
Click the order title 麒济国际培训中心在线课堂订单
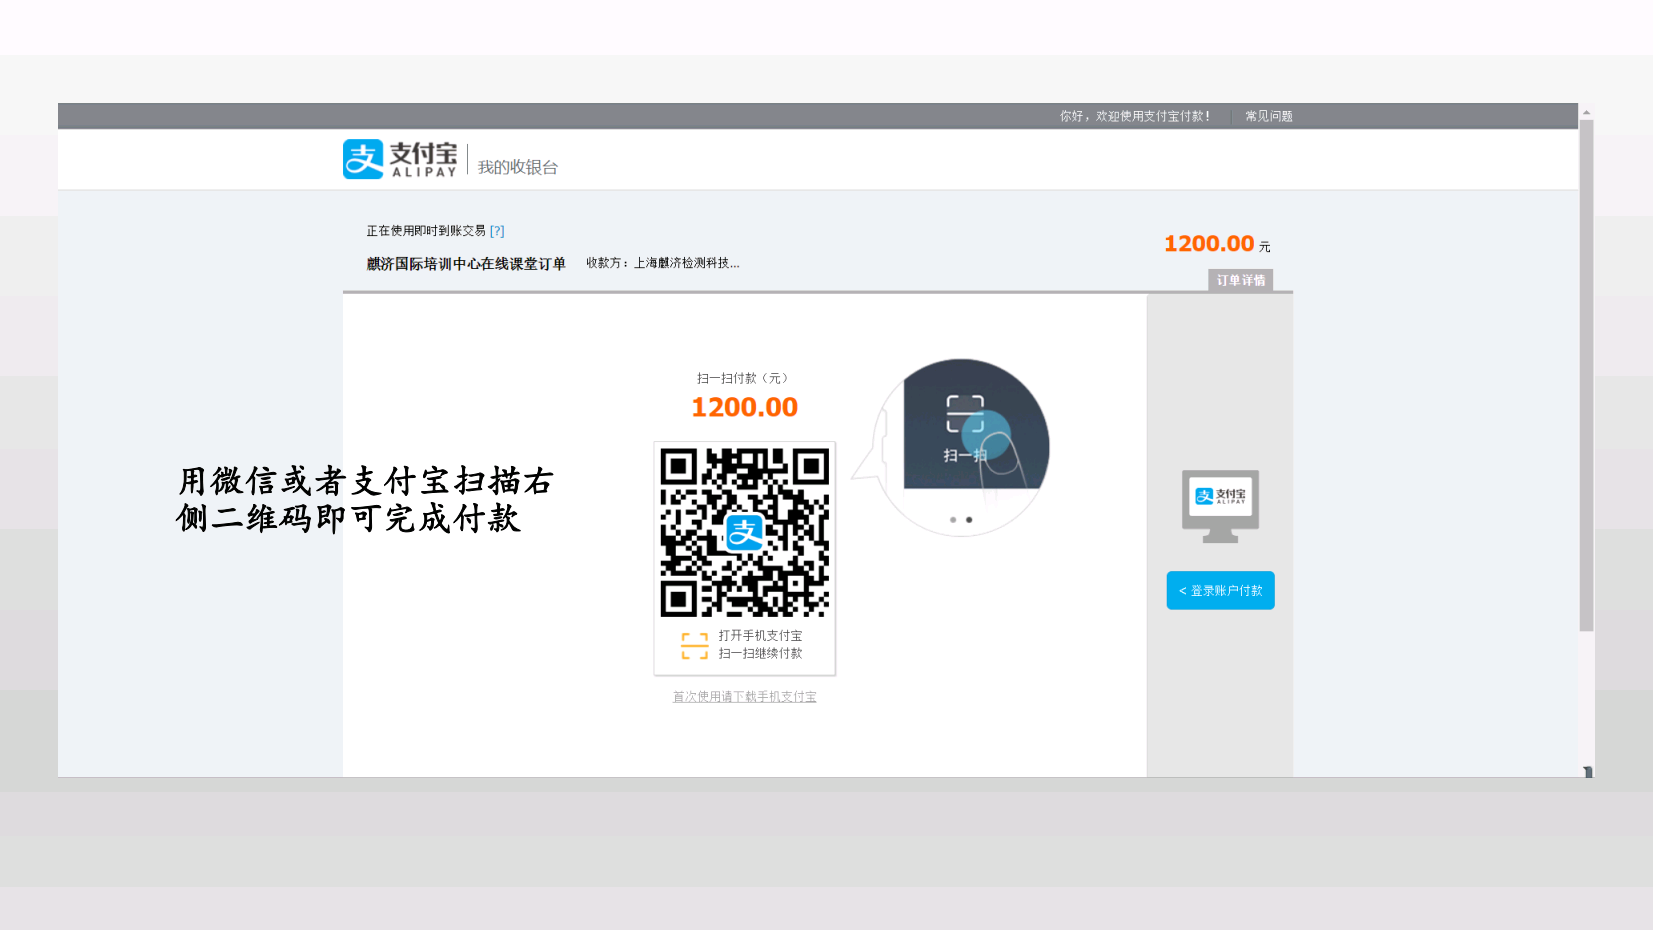466,264
